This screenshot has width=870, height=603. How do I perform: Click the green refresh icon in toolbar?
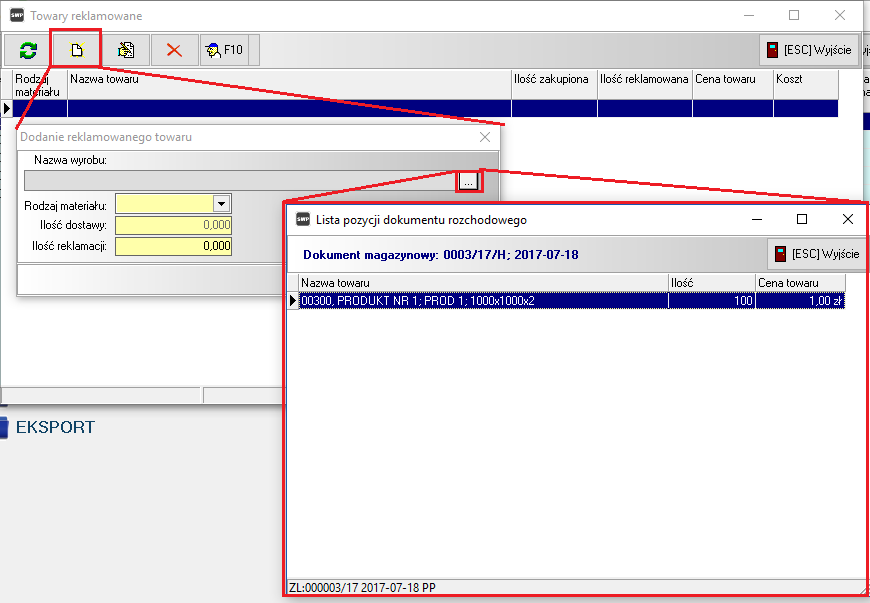[28, 50]
